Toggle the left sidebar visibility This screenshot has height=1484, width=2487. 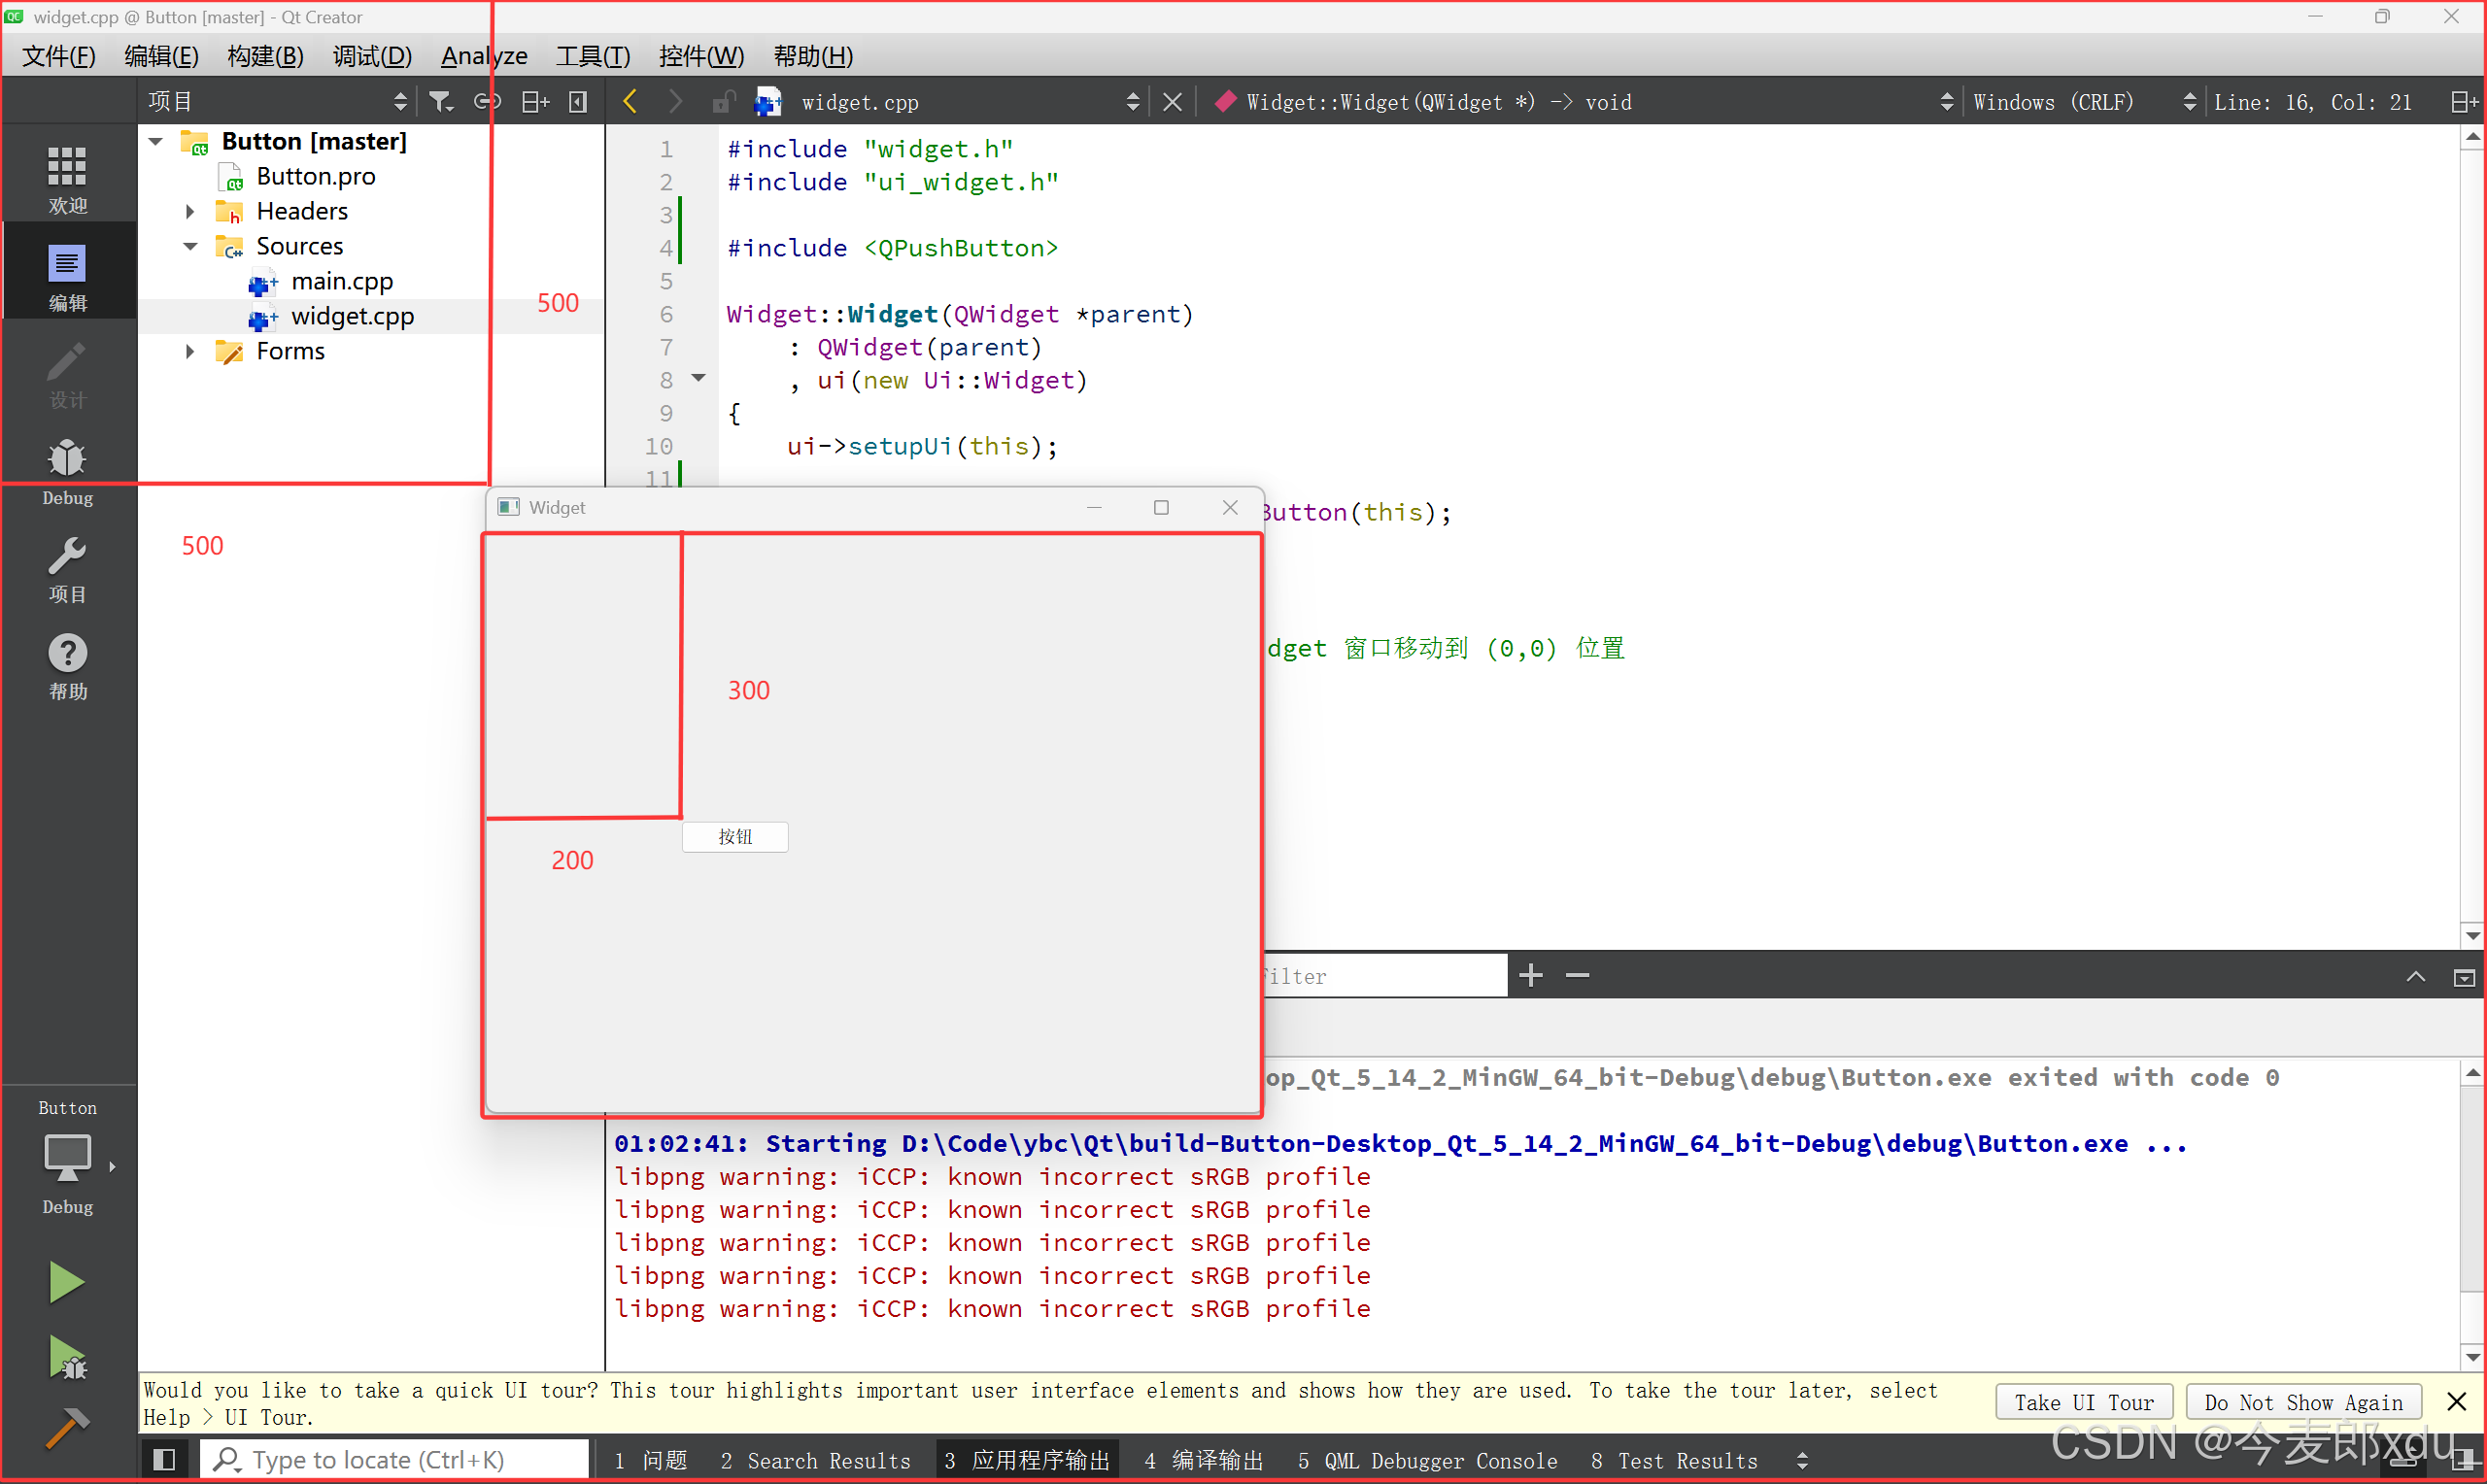click(x=164, y=1460)
